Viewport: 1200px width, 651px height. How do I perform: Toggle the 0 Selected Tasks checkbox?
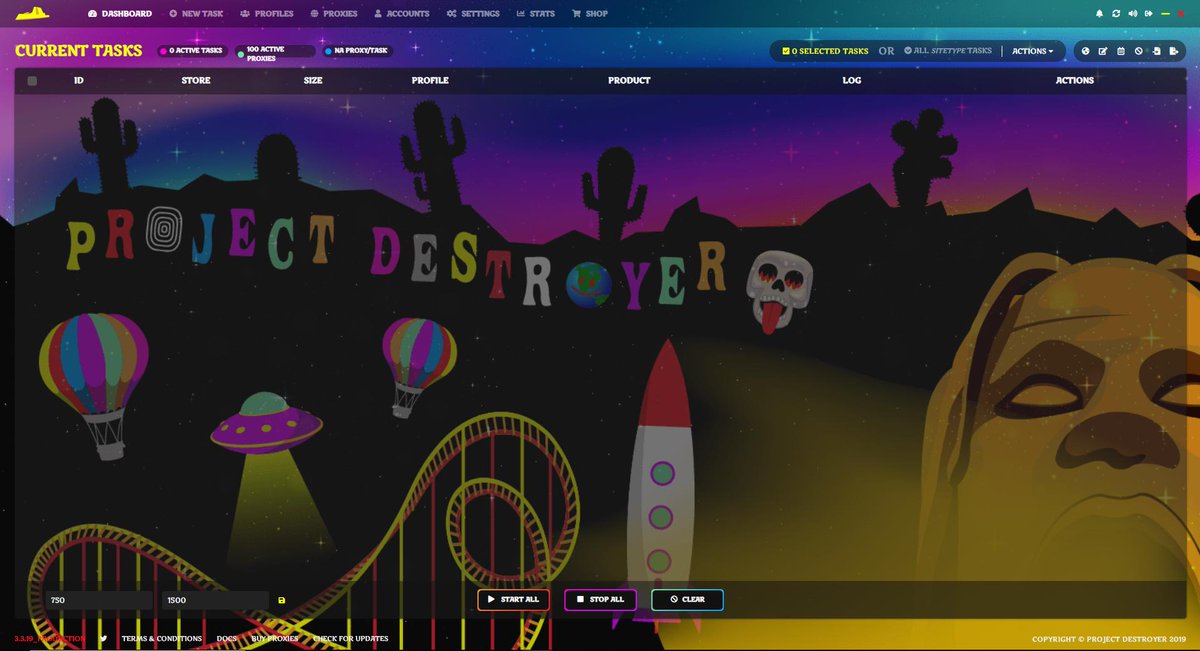point(786,51)
